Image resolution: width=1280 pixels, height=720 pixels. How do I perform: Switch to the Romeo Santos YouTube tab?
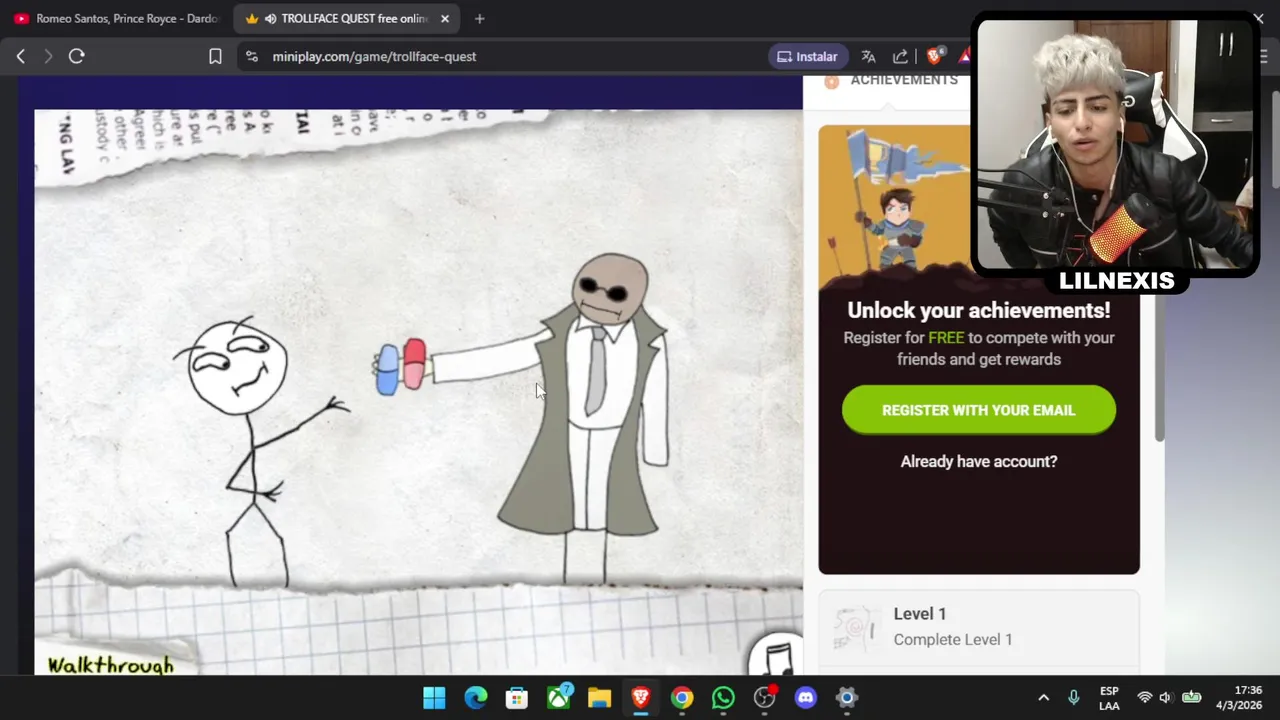coord(116,19)
